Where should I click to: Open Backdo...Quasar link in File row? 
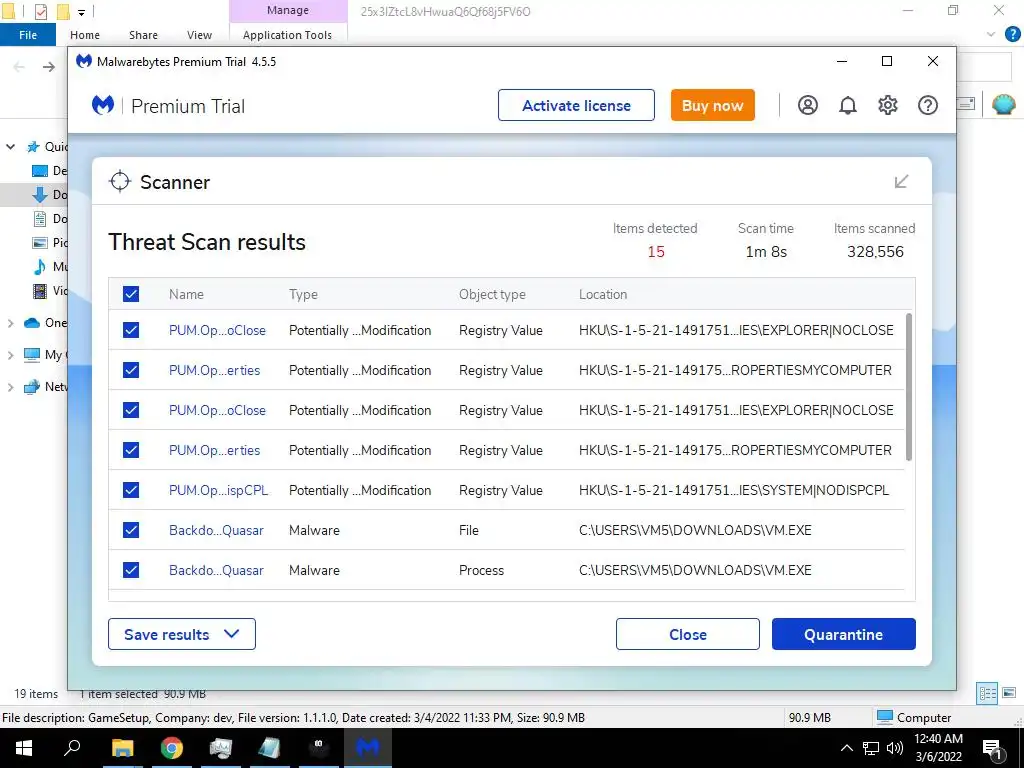pyautogui.click(x=216, y=530)
